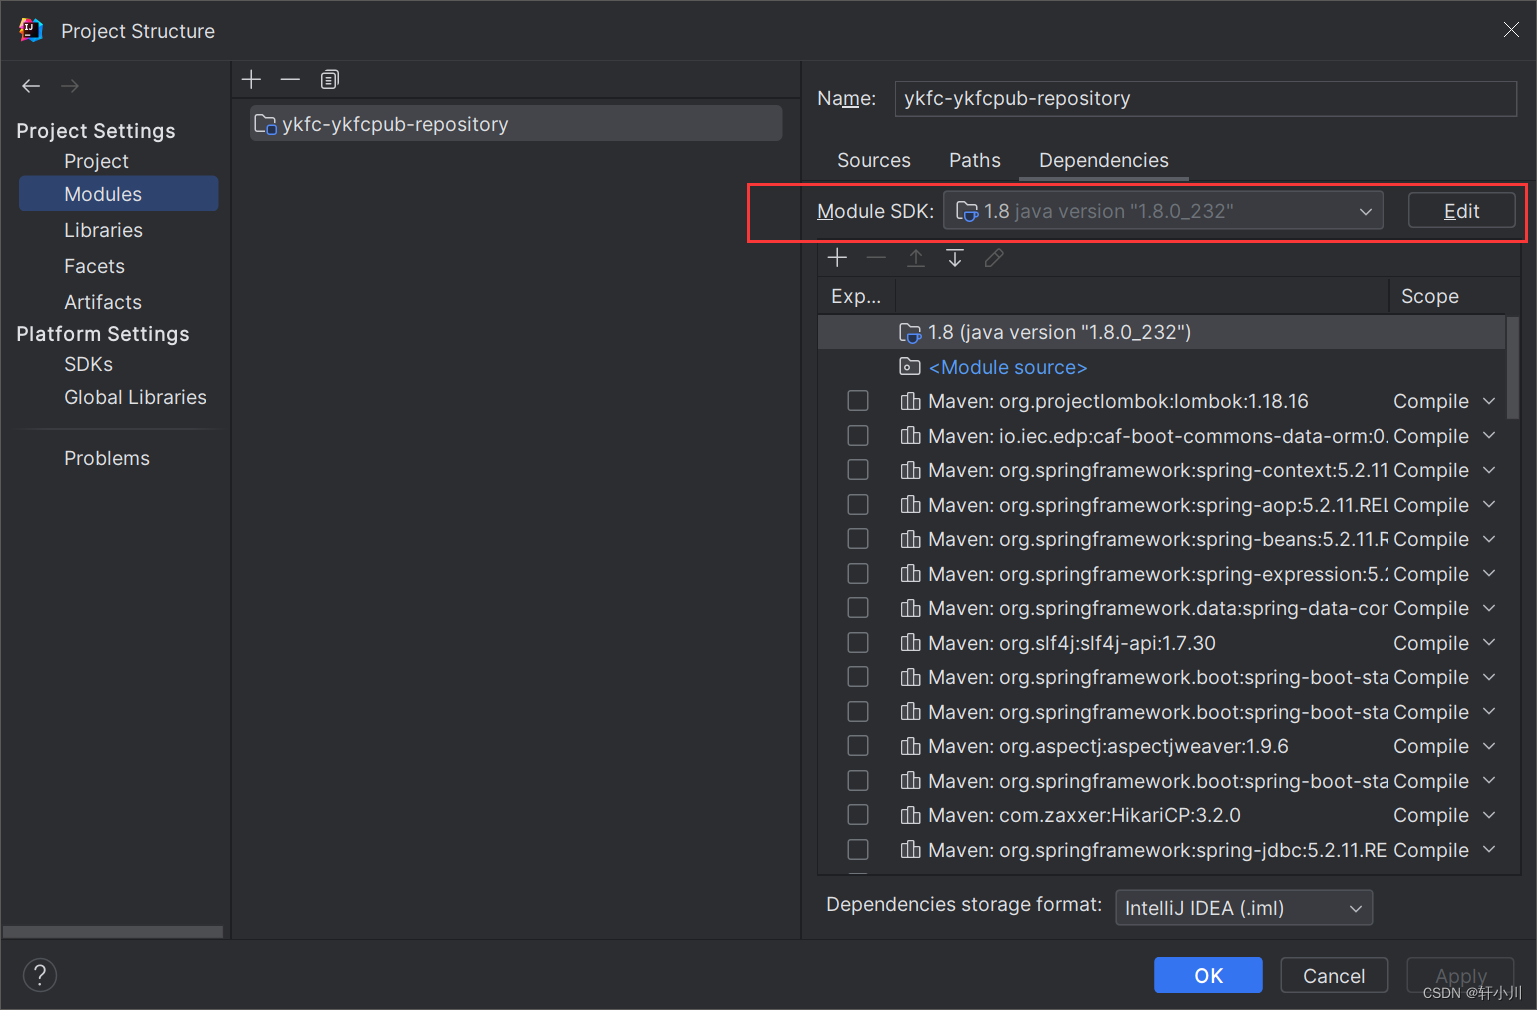Click the dependencies list vertical scrollbar
Screen dimensions: 1537x1010
[x=1513, y=368]
